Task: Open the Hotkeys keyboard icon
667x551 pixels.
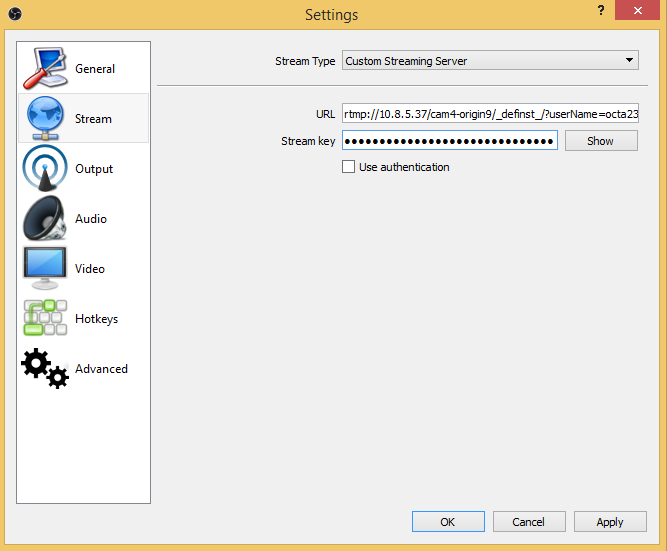Action: (x=44, y=318)
